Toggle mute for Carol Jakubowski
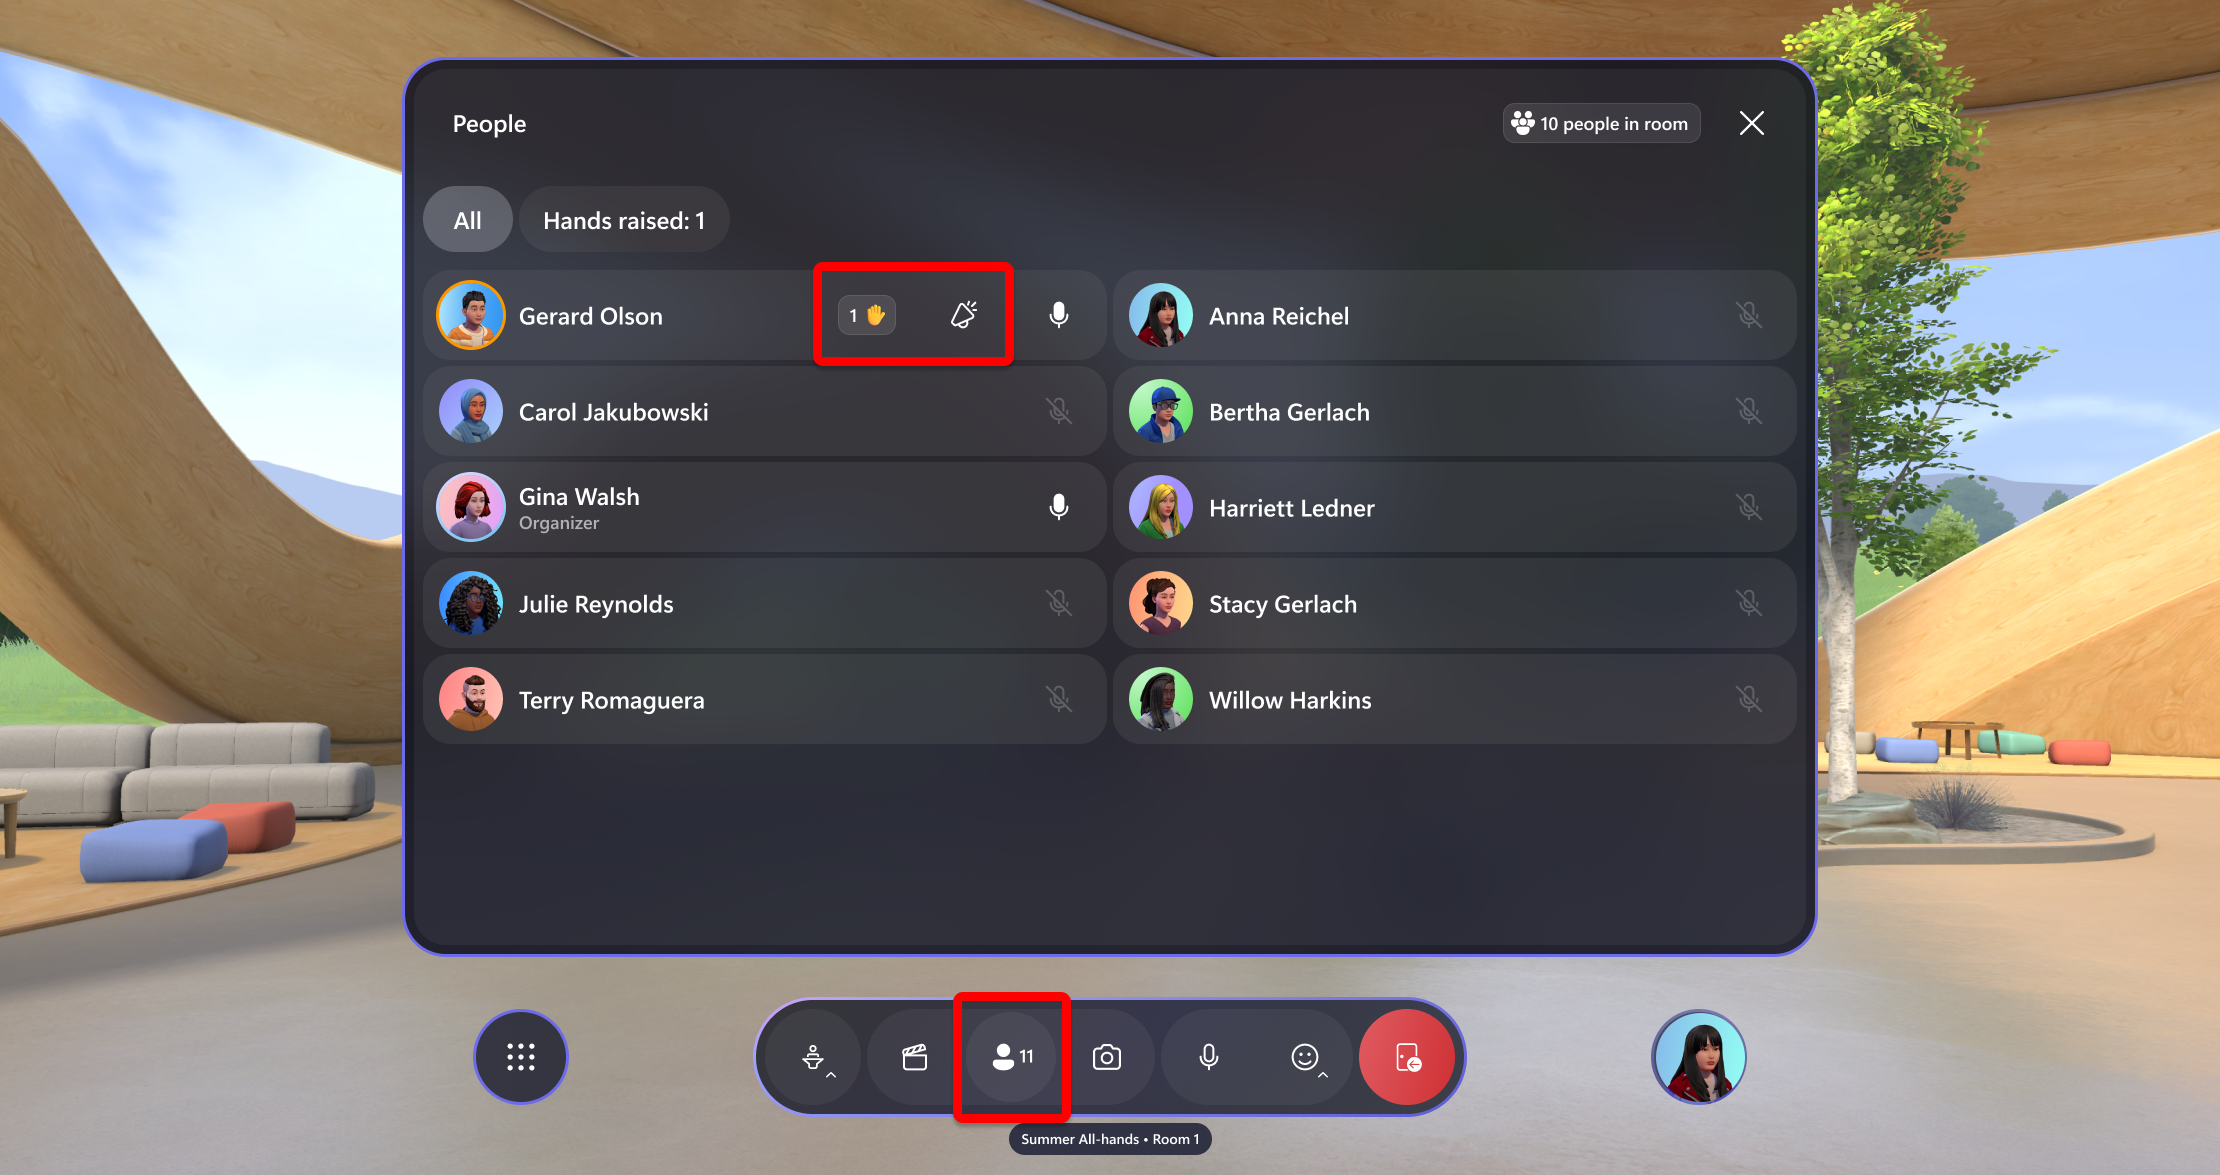The height and width of the screenshot is (1175, 2220). [1060, 411]
